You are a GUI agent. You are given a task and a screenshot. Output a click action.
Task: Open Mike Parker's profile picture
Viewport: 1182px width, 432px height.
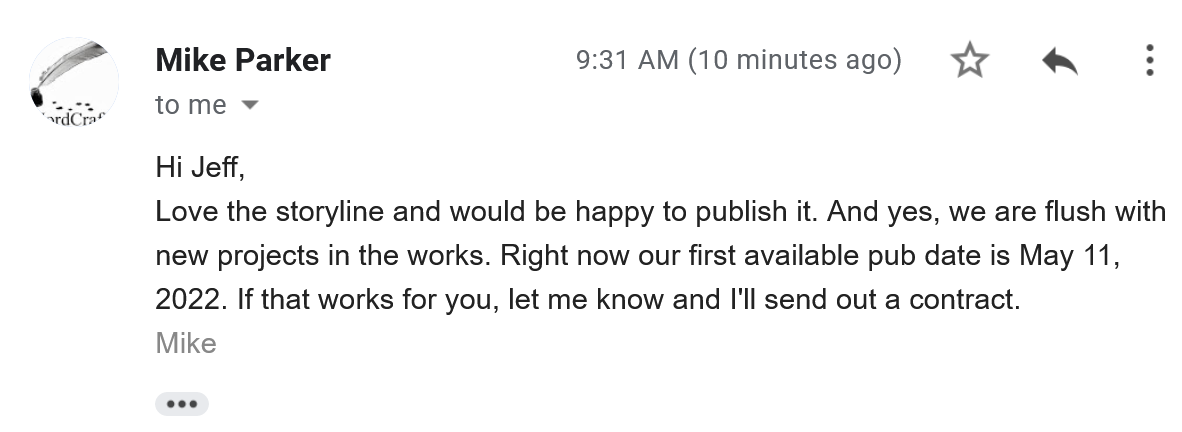pos(74,81)
